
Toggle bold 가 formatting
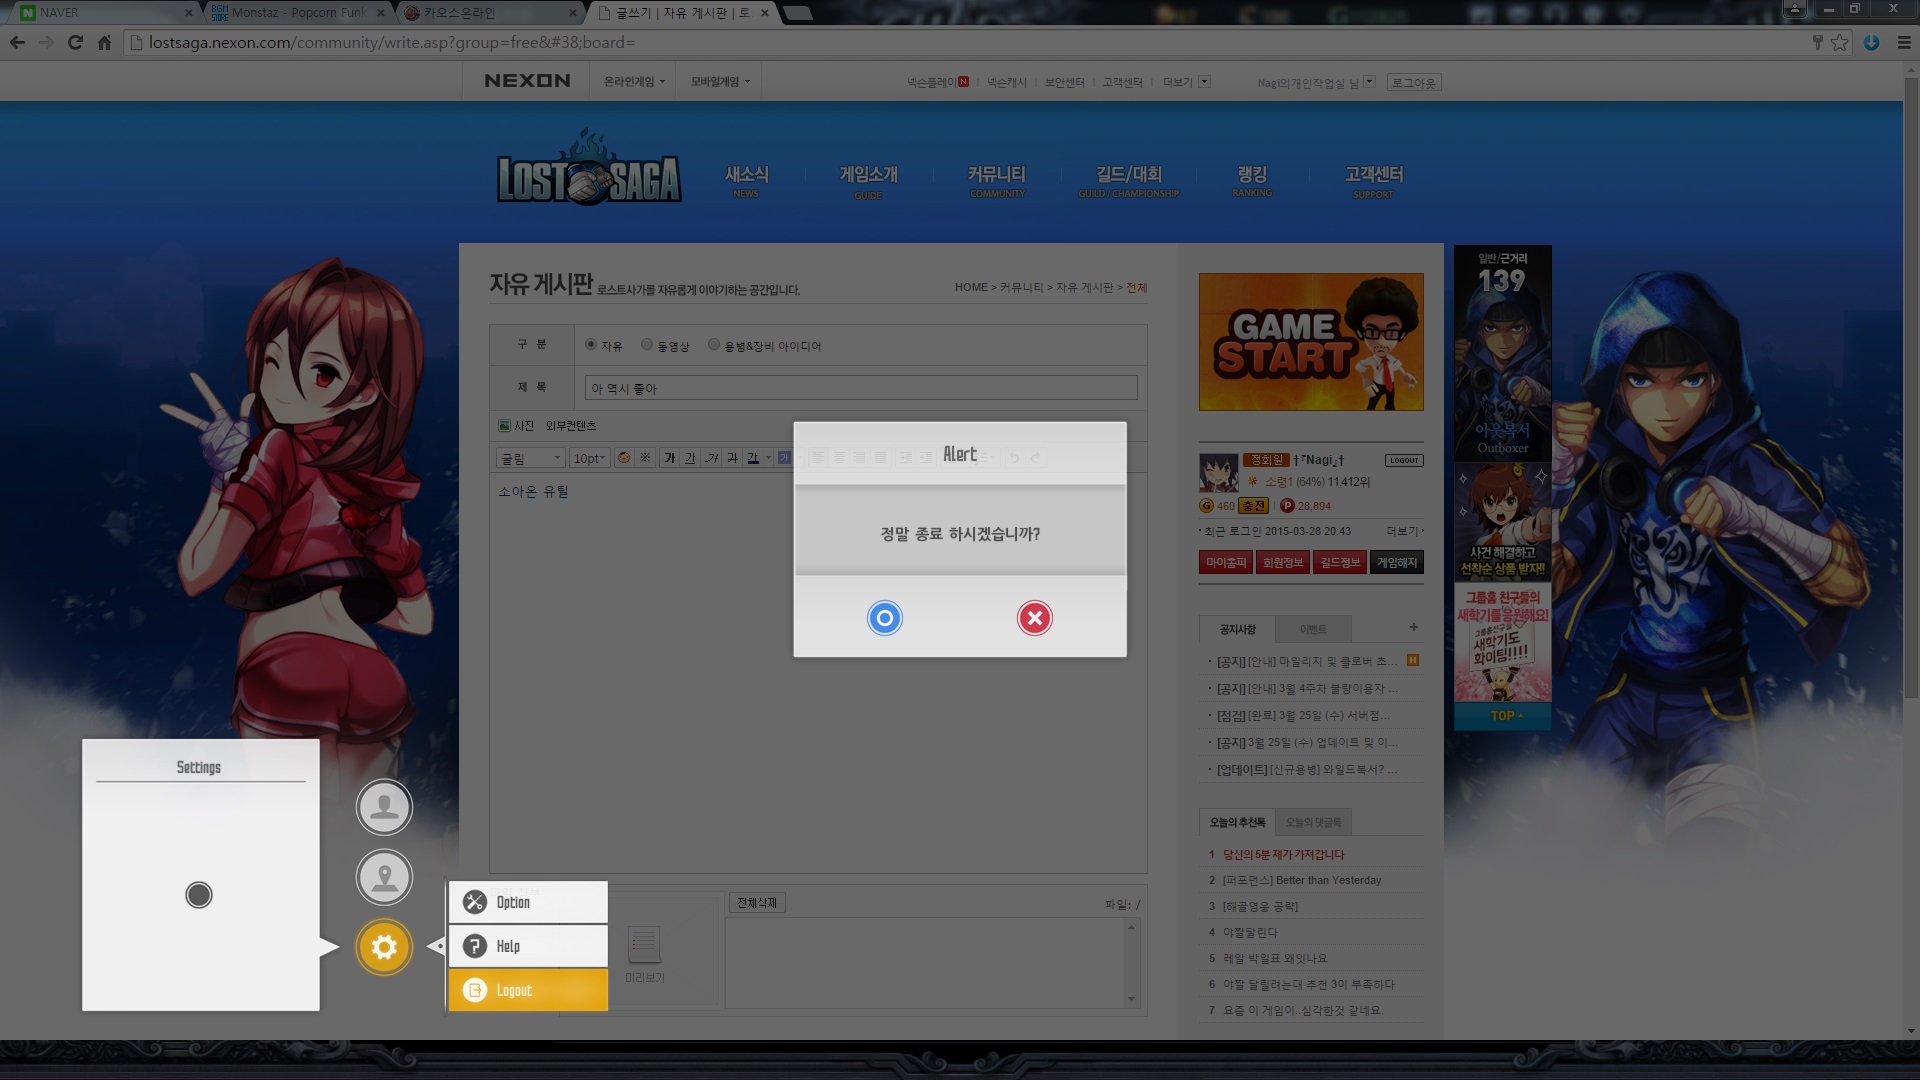coord(670,458)
